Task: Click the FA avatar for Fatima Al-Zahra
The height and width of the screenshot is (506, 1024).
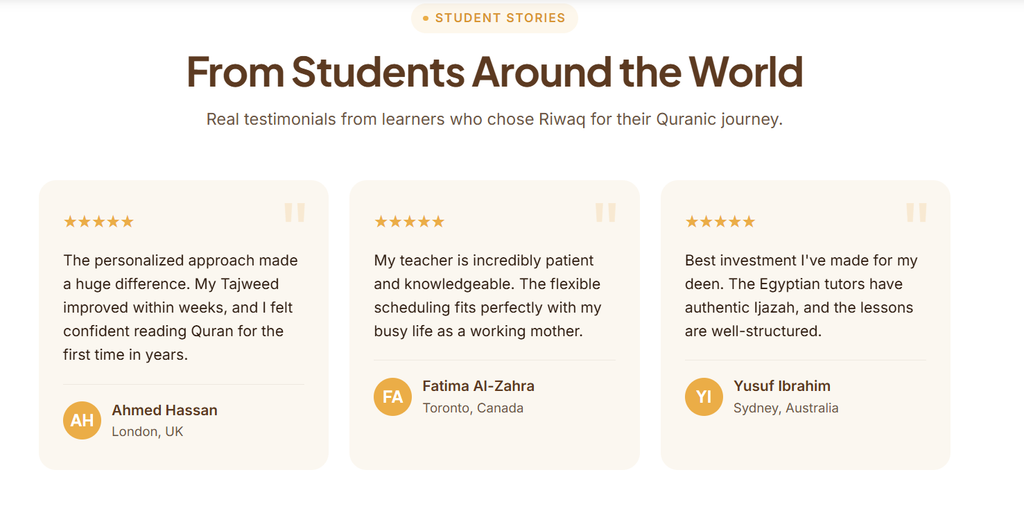Action: tap(392, 396)
